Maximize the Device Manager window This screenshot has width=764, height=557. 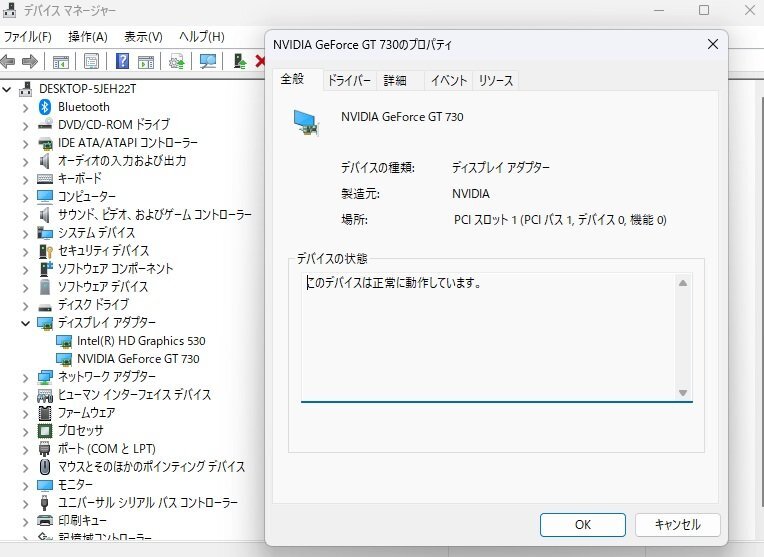(704, 10)
